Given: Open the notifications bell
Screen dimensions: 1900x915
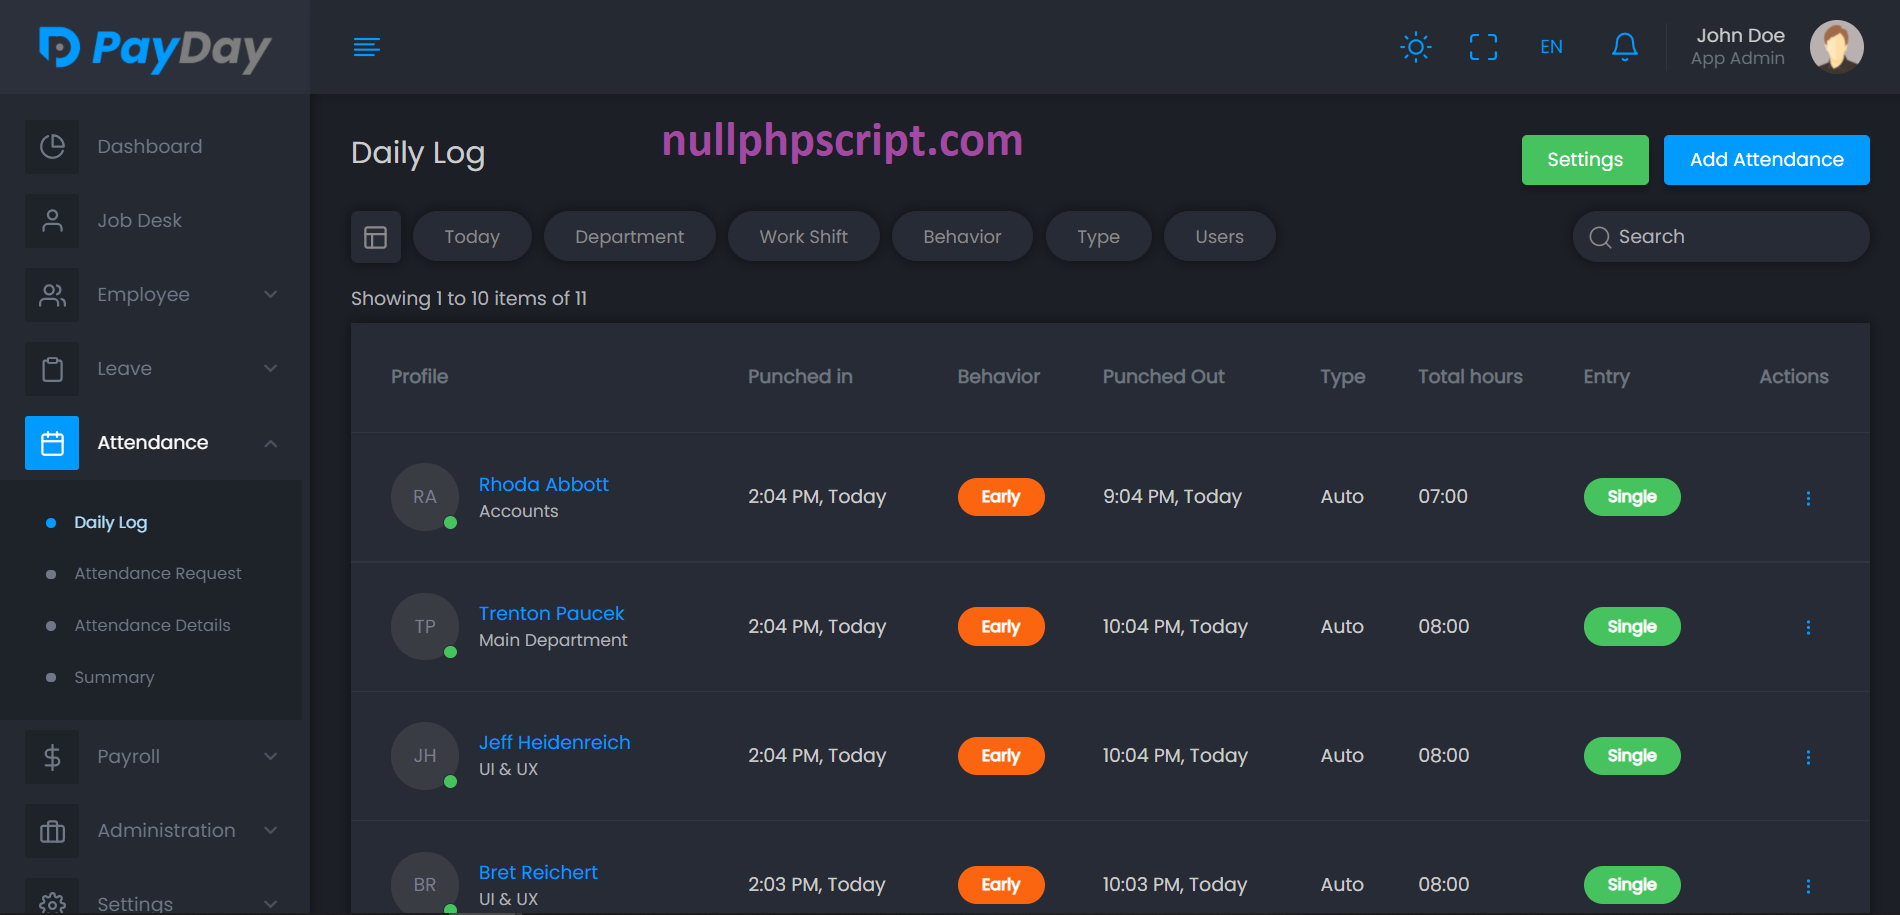Looking at the screenshot, I should pos(1624,47).
